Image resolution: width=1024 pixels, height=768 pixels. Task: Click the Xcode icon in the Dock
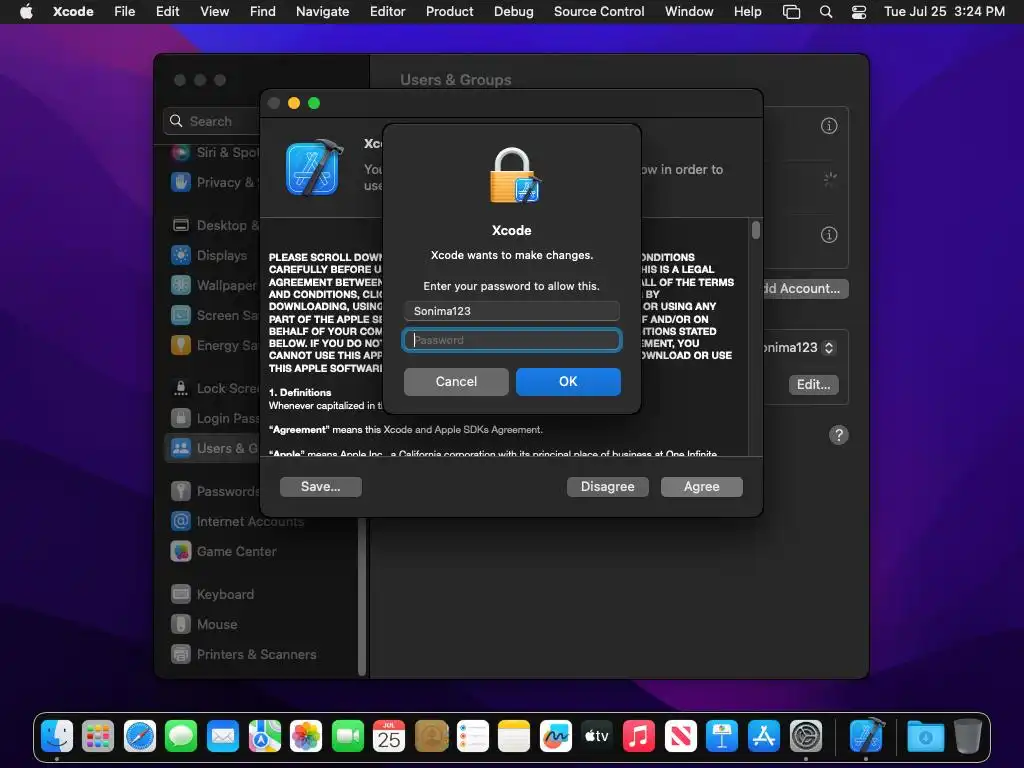pyautogui.click(x=867, y=735)
